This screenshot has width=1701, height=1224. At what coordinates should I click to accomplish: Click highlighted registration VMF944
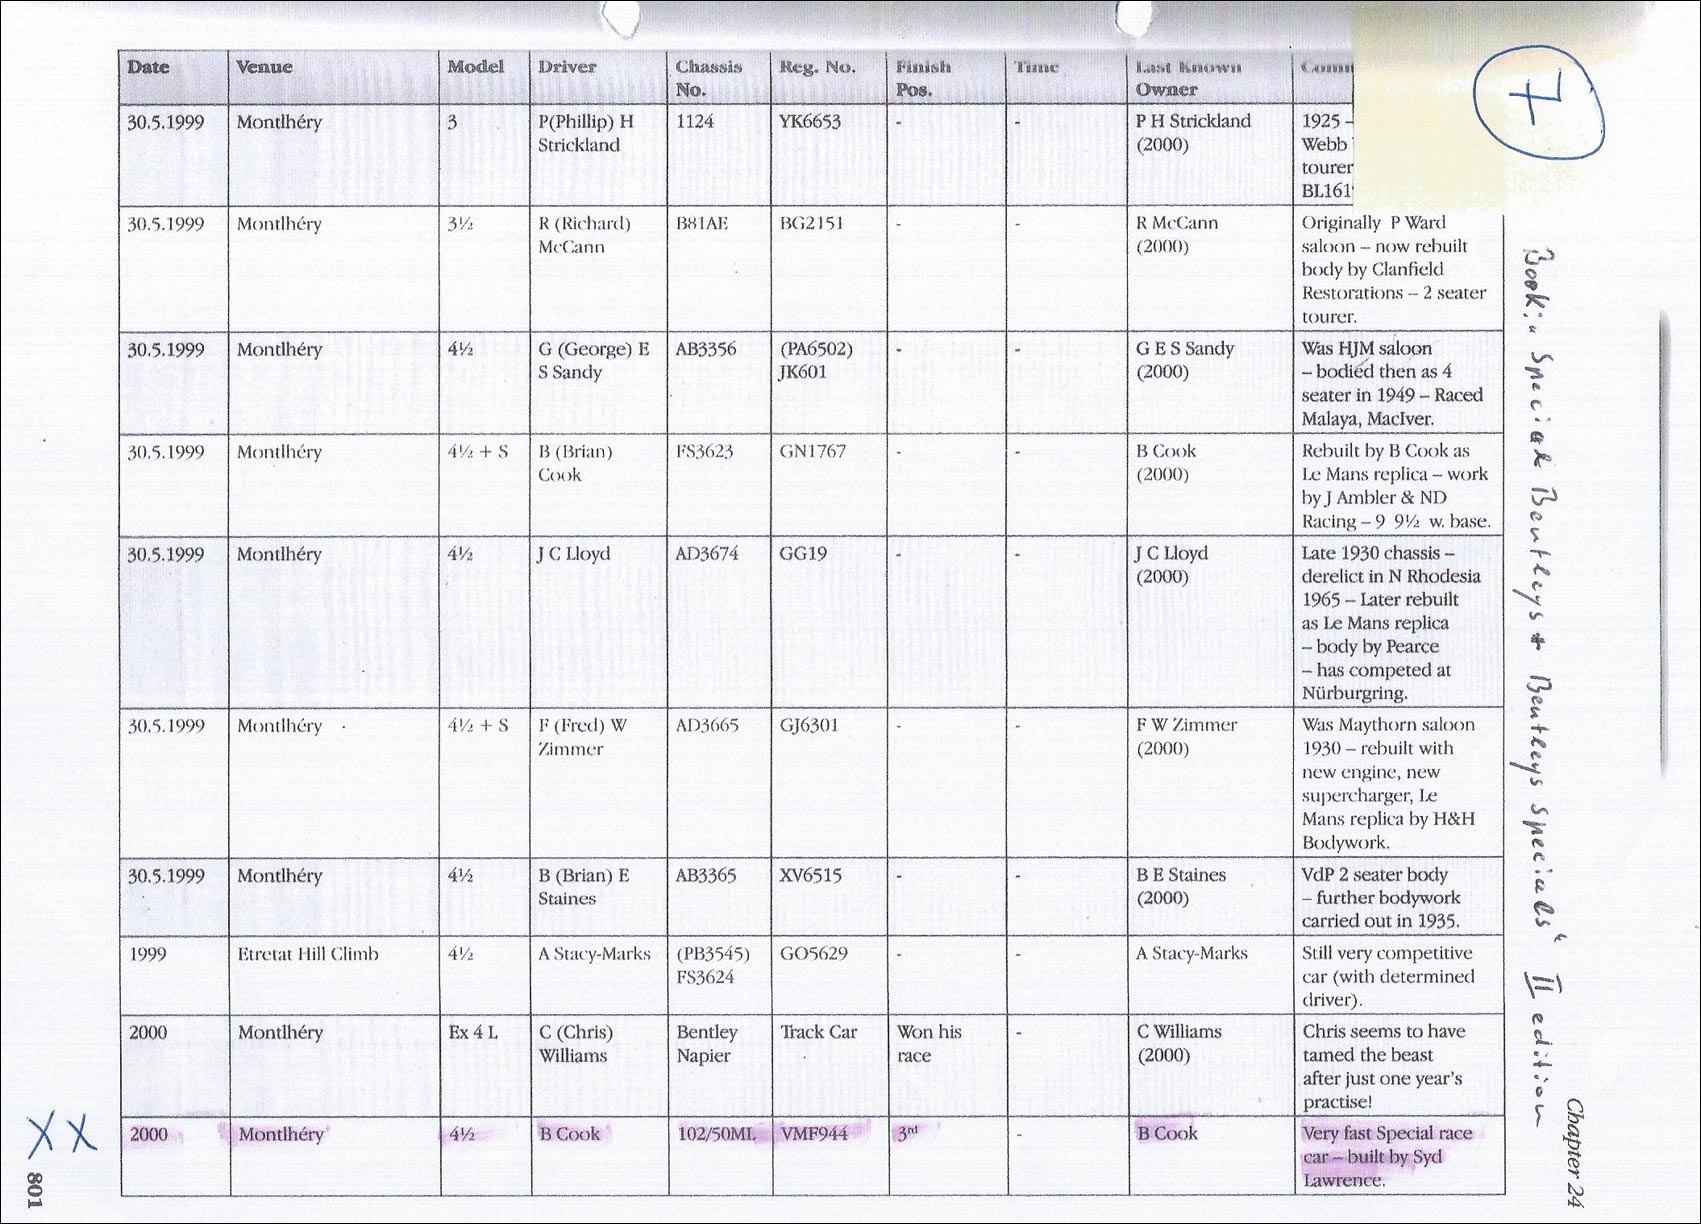coord(814,1134)
